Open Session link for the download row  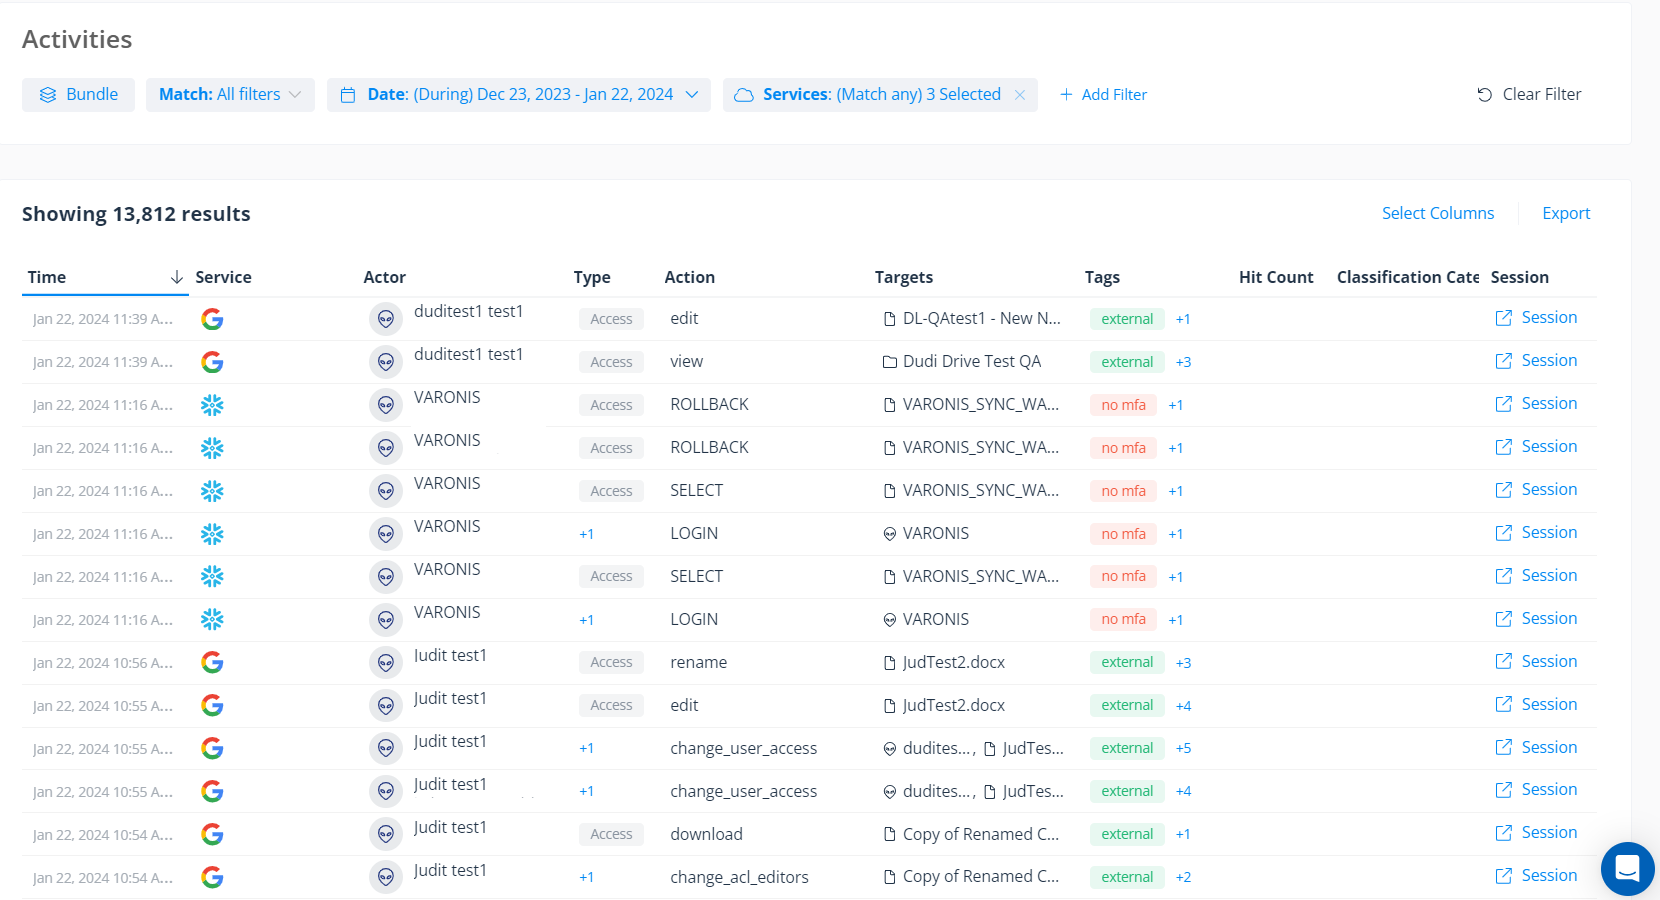(x=1548, y=833)
